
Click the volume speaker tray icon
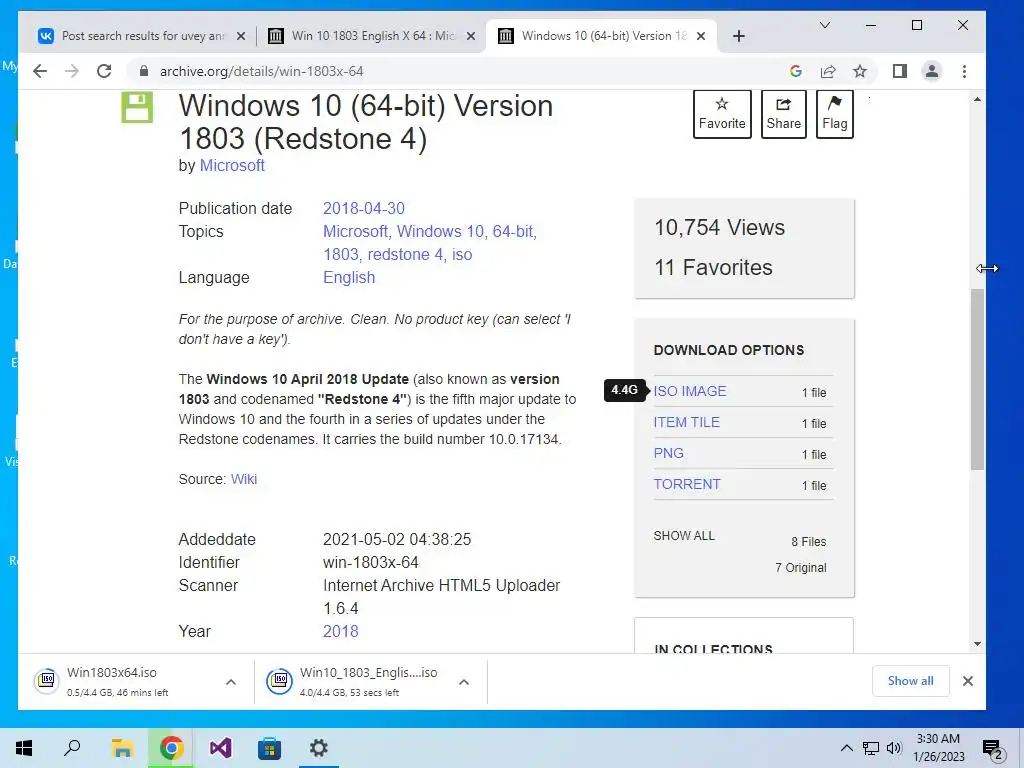[x=894, y=748]
